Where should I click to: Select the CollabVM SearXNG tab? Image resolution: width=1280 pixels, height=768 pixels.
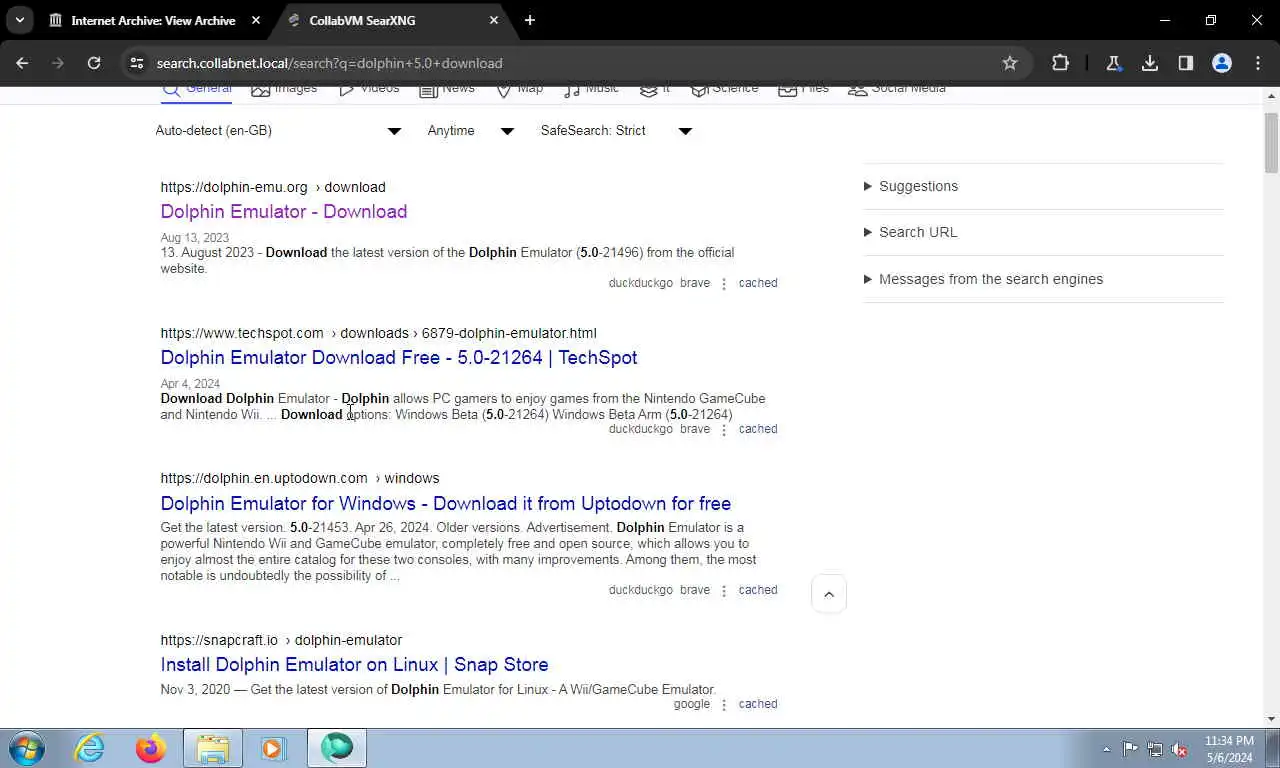click(x=362, y=20)
